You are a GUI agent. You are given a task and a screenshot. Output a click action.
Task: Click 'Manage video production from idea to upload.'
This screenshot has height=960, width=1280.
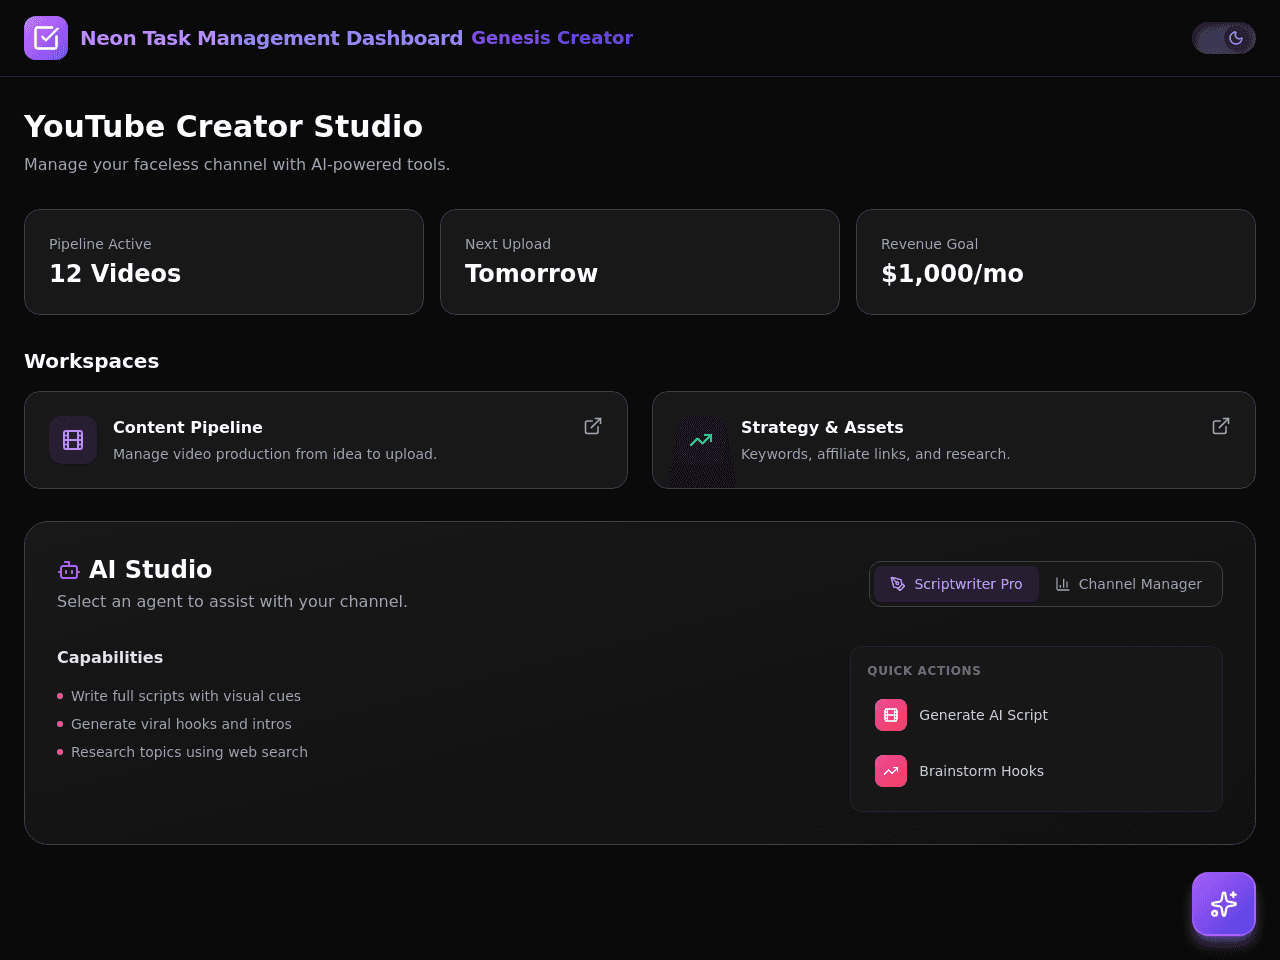(275, 454)
